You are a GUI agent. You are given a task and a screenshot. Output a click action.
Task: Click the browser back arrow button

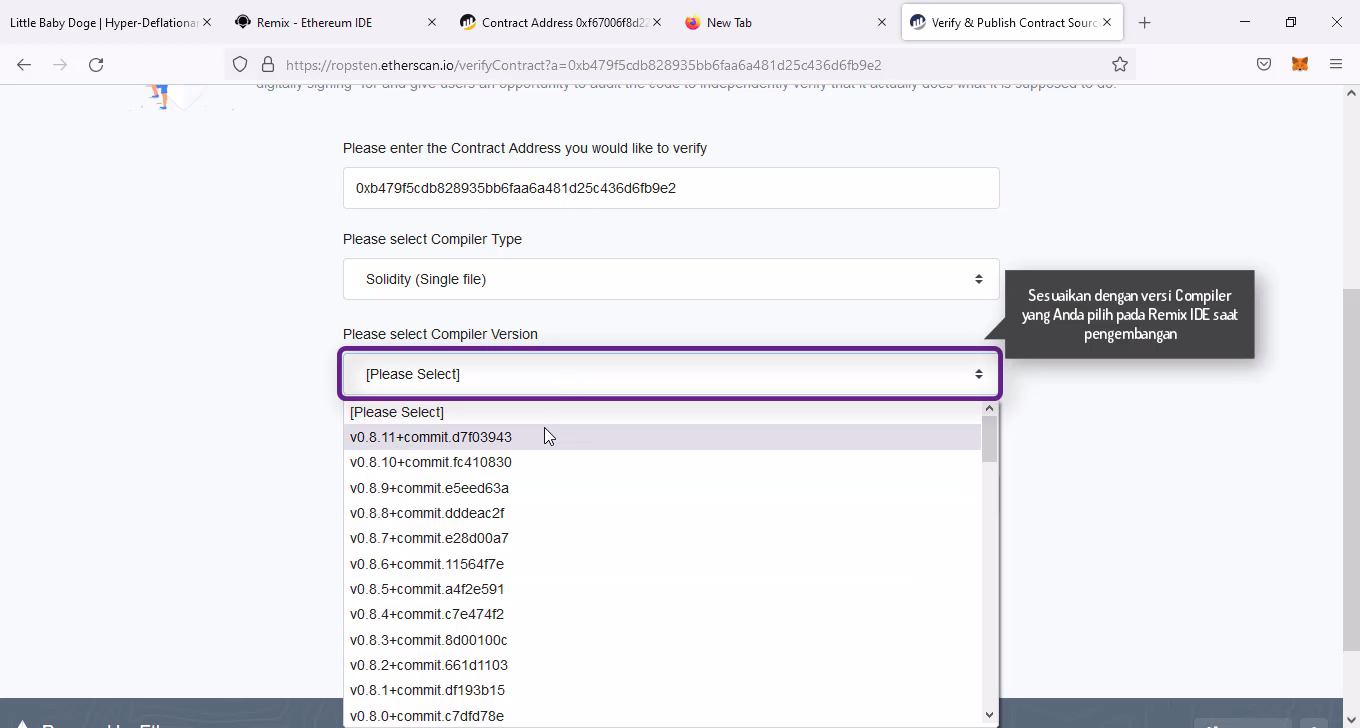24,64
